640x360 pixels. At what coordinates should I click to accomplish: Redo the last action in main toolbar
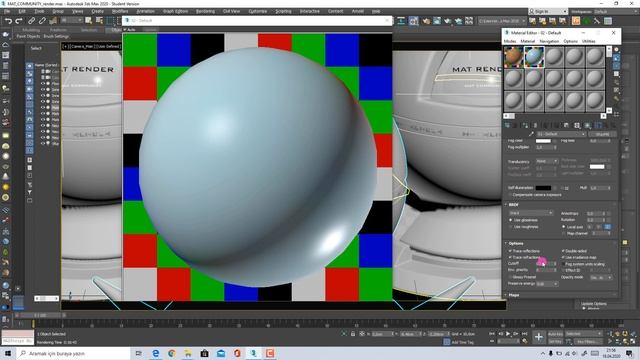(x=19, y=21)
